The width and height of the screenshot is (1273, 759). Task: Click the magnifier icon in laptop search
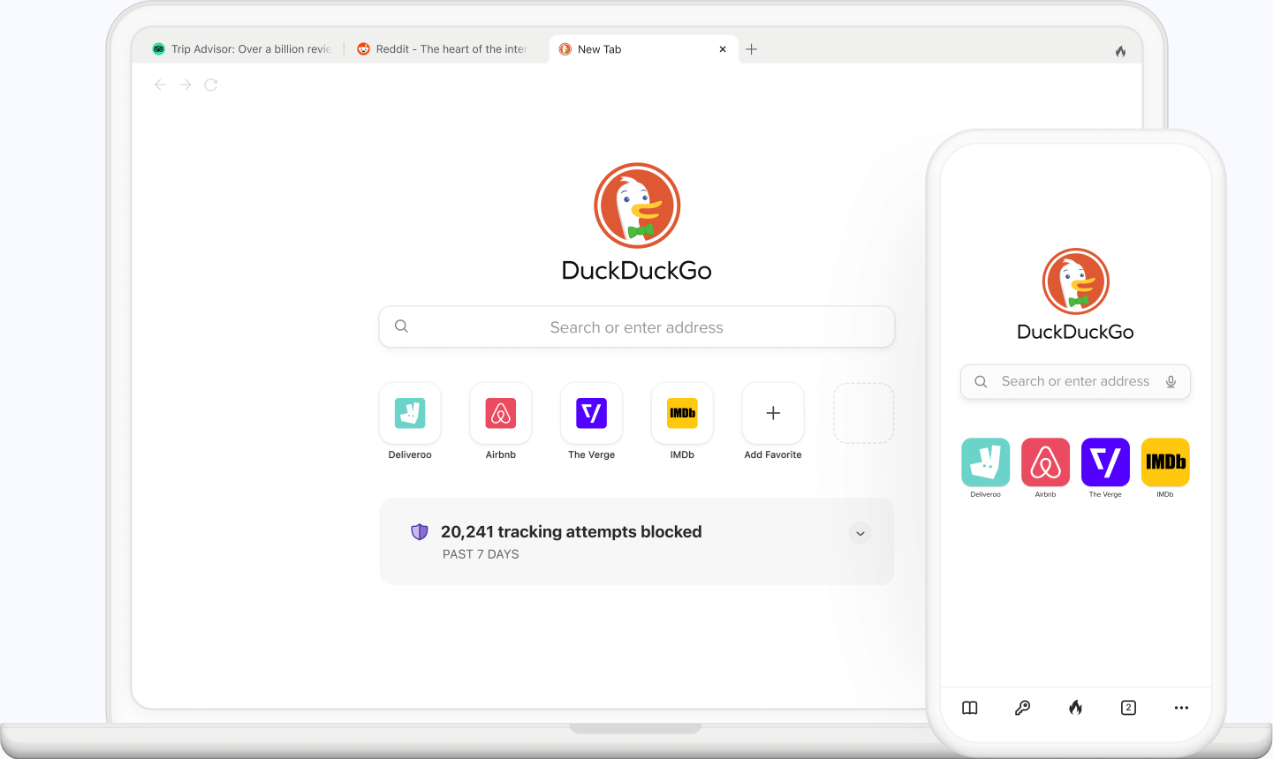point(401,326)
